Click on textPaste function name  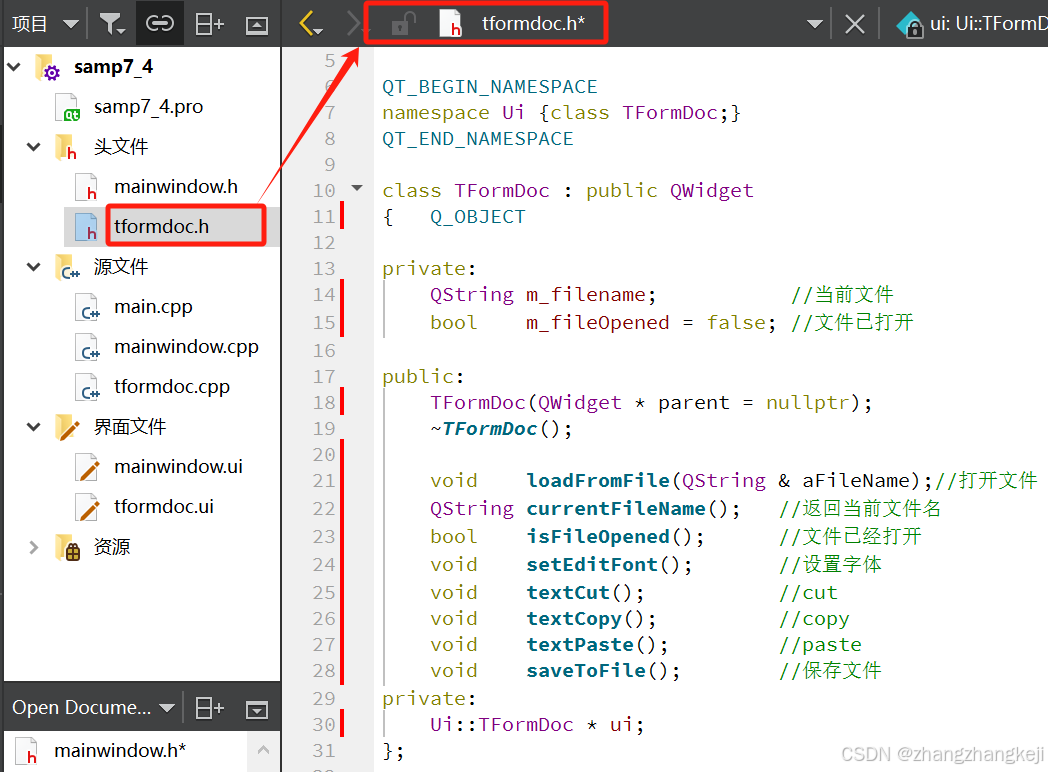click(579, 644)
